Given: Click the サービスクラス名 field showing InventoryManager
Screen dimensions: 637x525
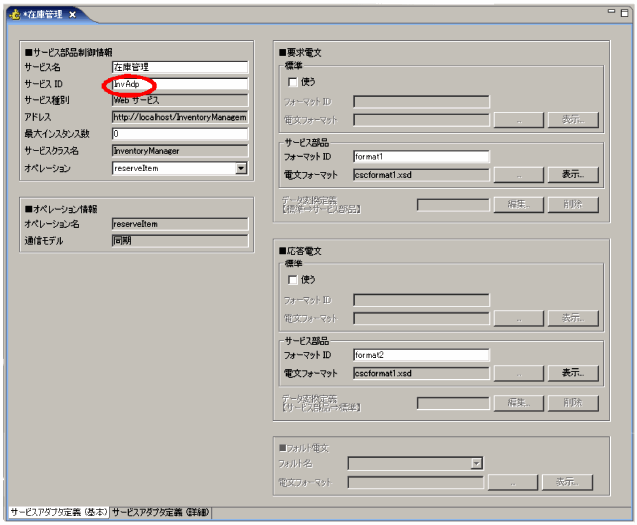Looking at the screenshot, I should point(180,151).
